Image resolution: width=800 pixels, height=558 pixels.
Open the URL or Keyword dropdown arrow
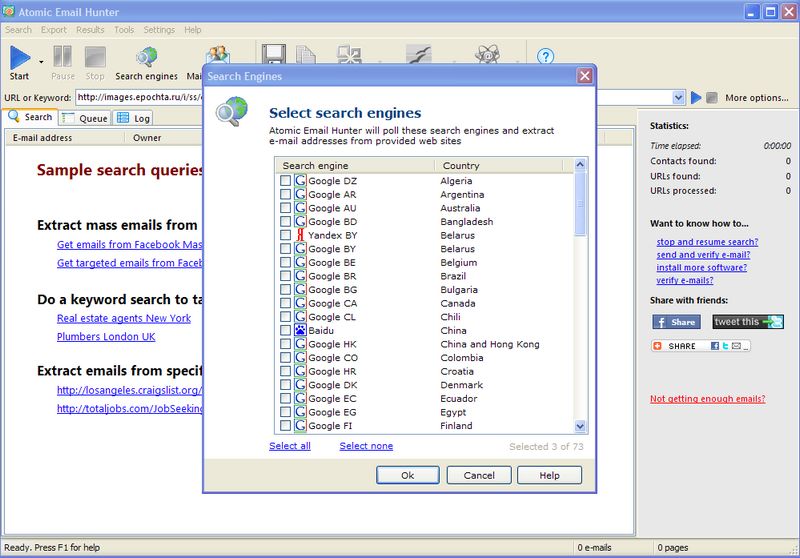678,97
